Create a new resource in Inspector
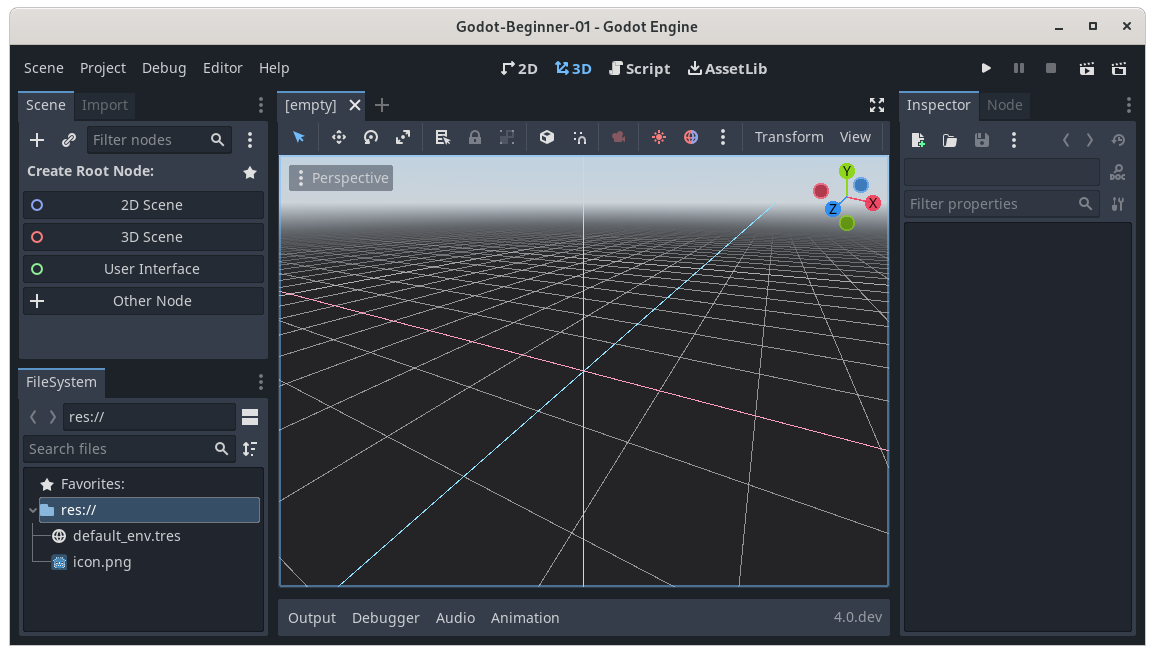Image resolution: width=1155 pixels, height=655 pixels. [x=918, y=140]
